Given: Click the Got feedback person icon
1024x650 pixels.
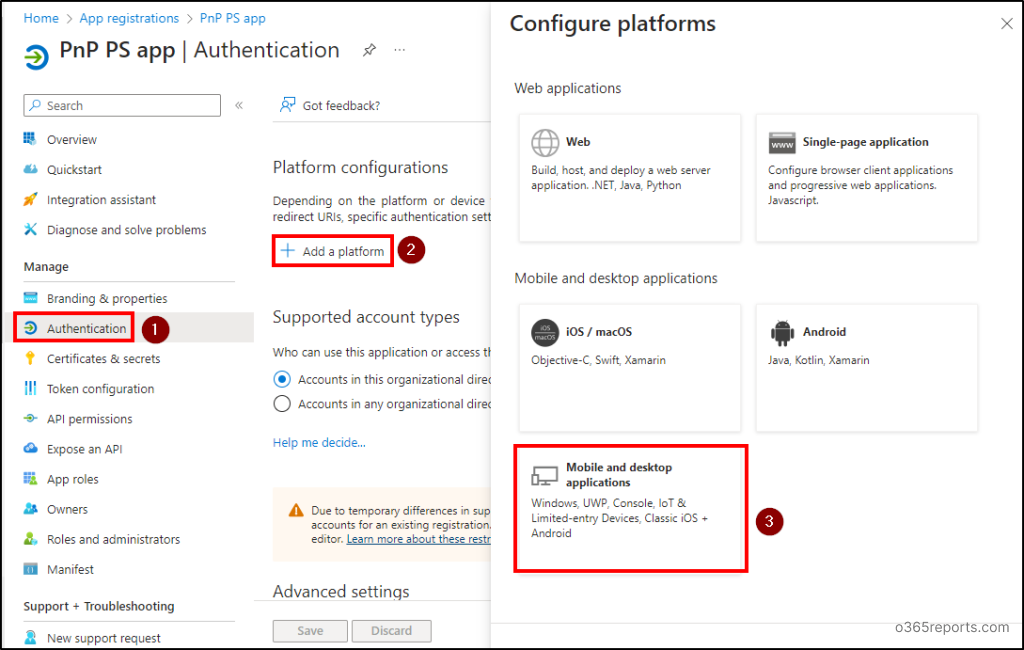Looking at the screenshot, I should pos(287,105).
